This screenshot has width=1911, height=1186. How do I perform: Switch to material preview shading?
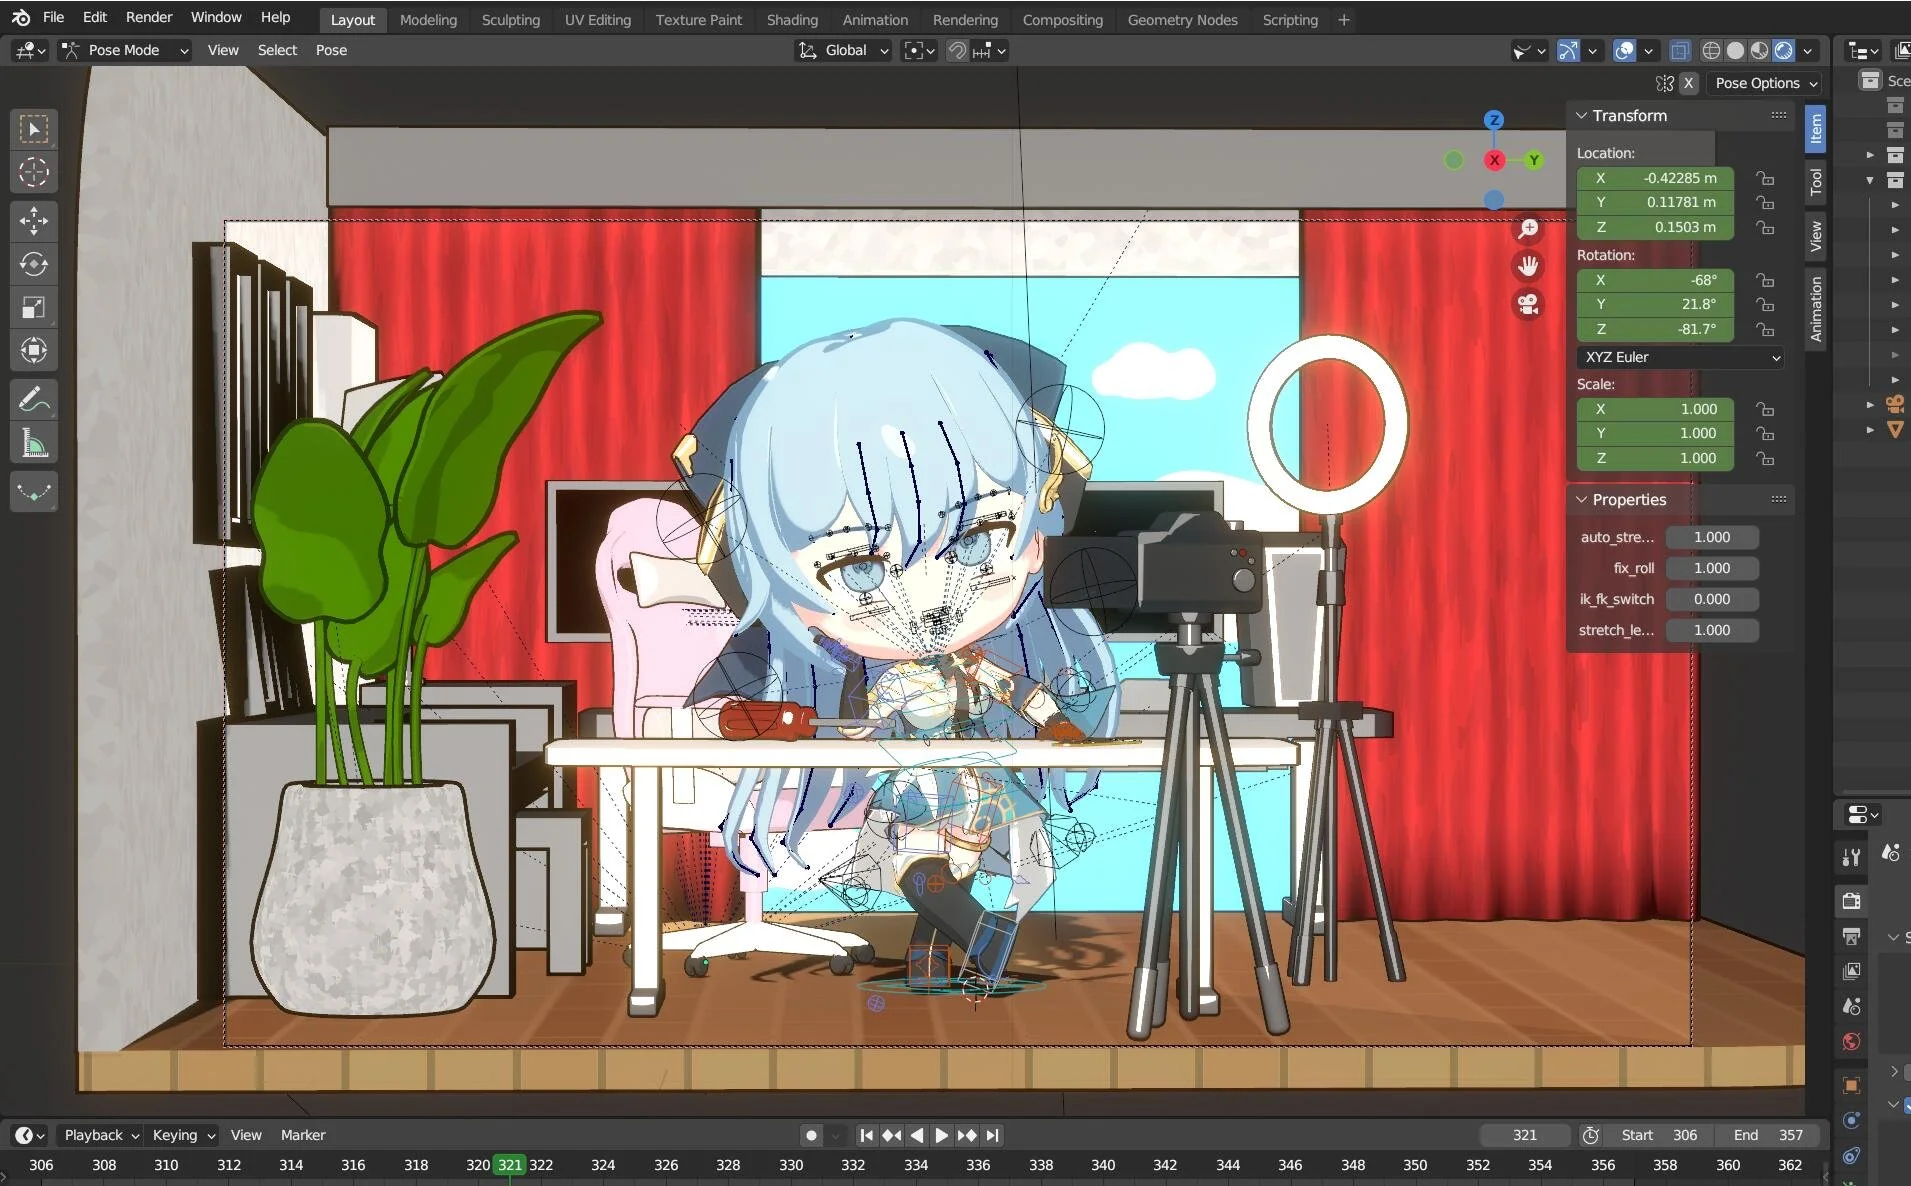click(1759, 50)
